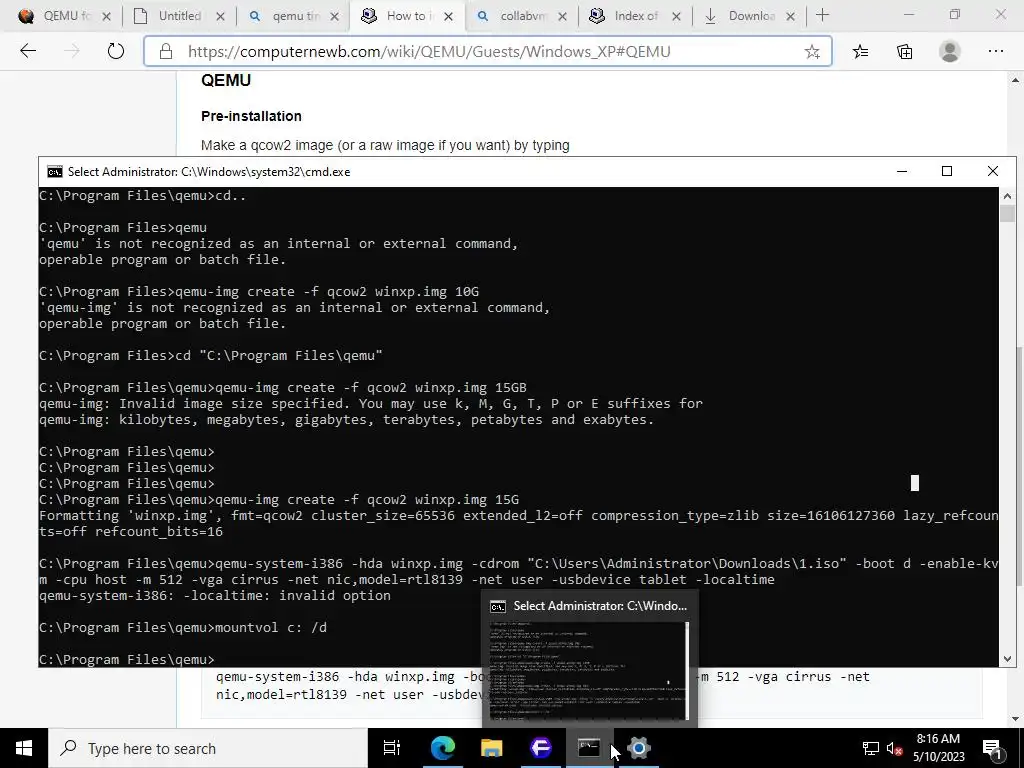Open the browser profile avatar
This screenshot has height=768, width=1024.
point(950,52)
